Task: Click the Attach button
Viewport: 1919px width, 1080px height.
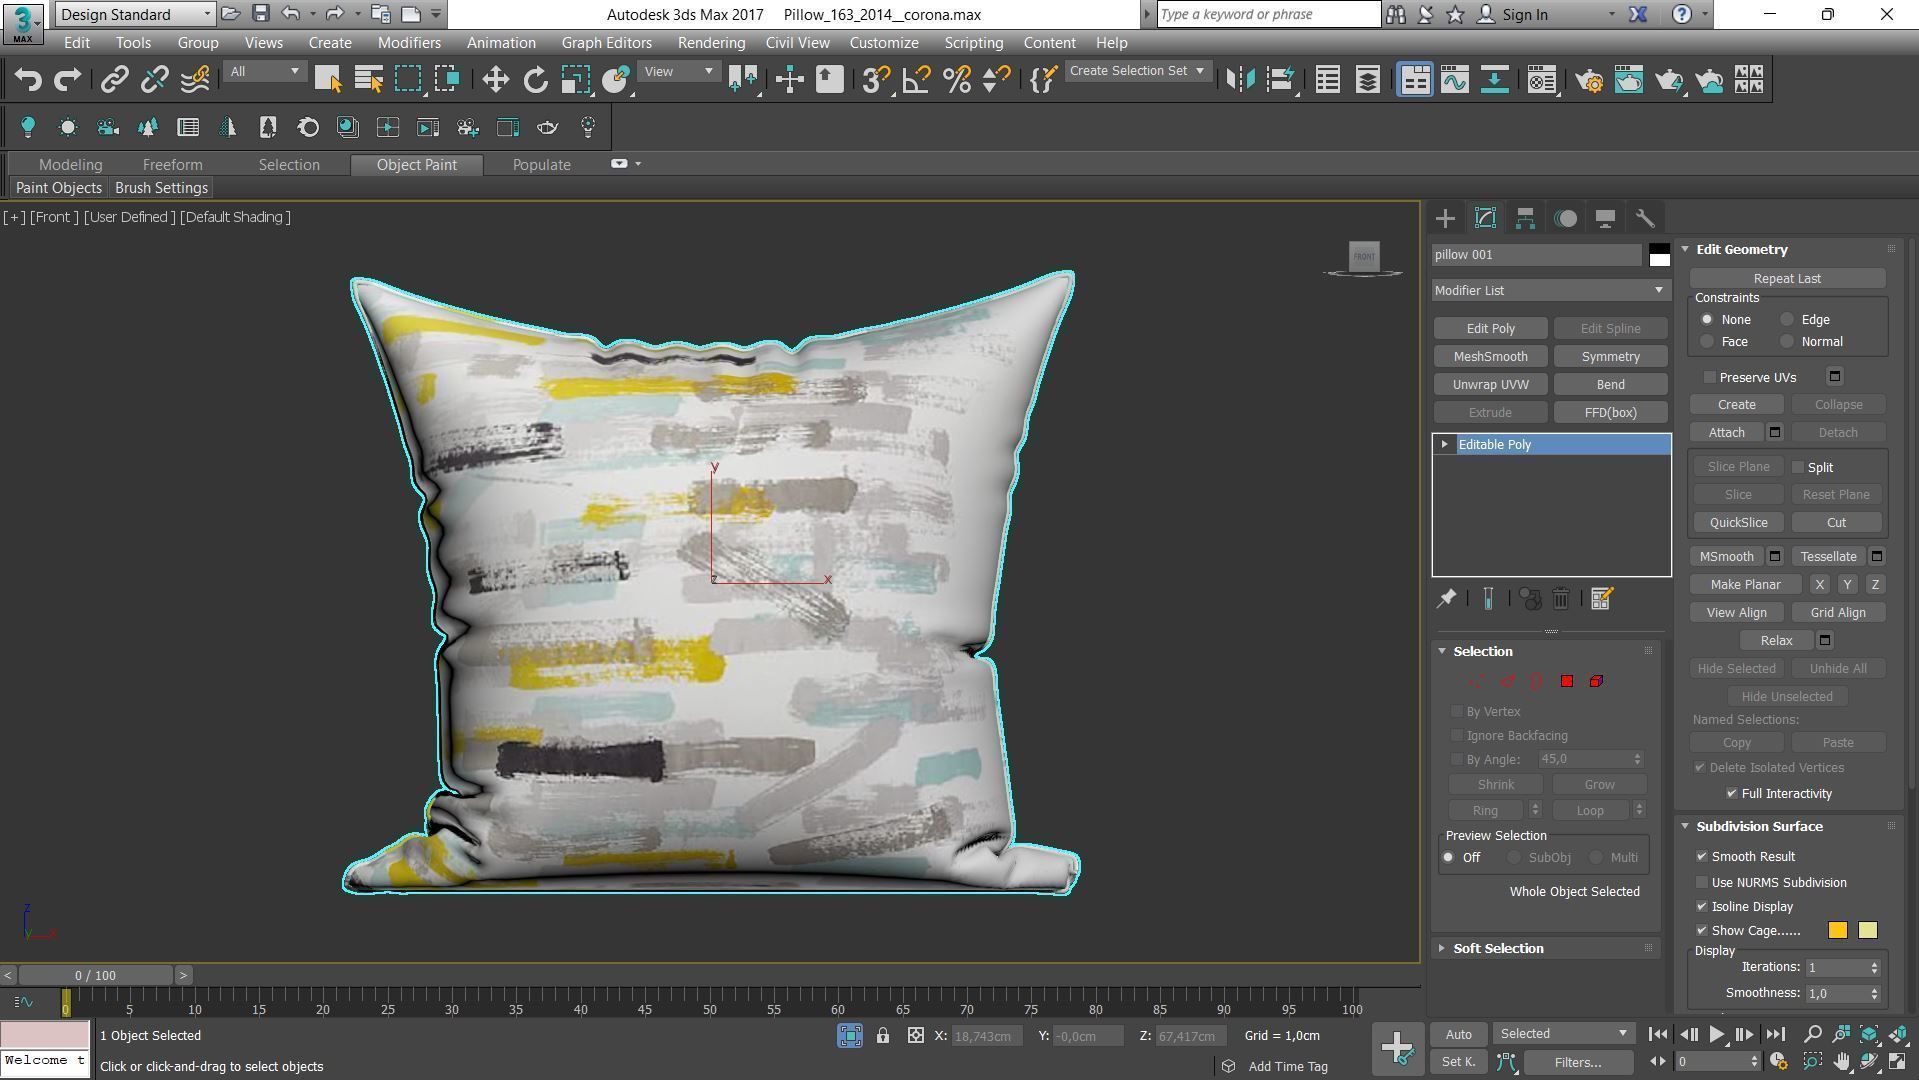Action: [1726, 433]
